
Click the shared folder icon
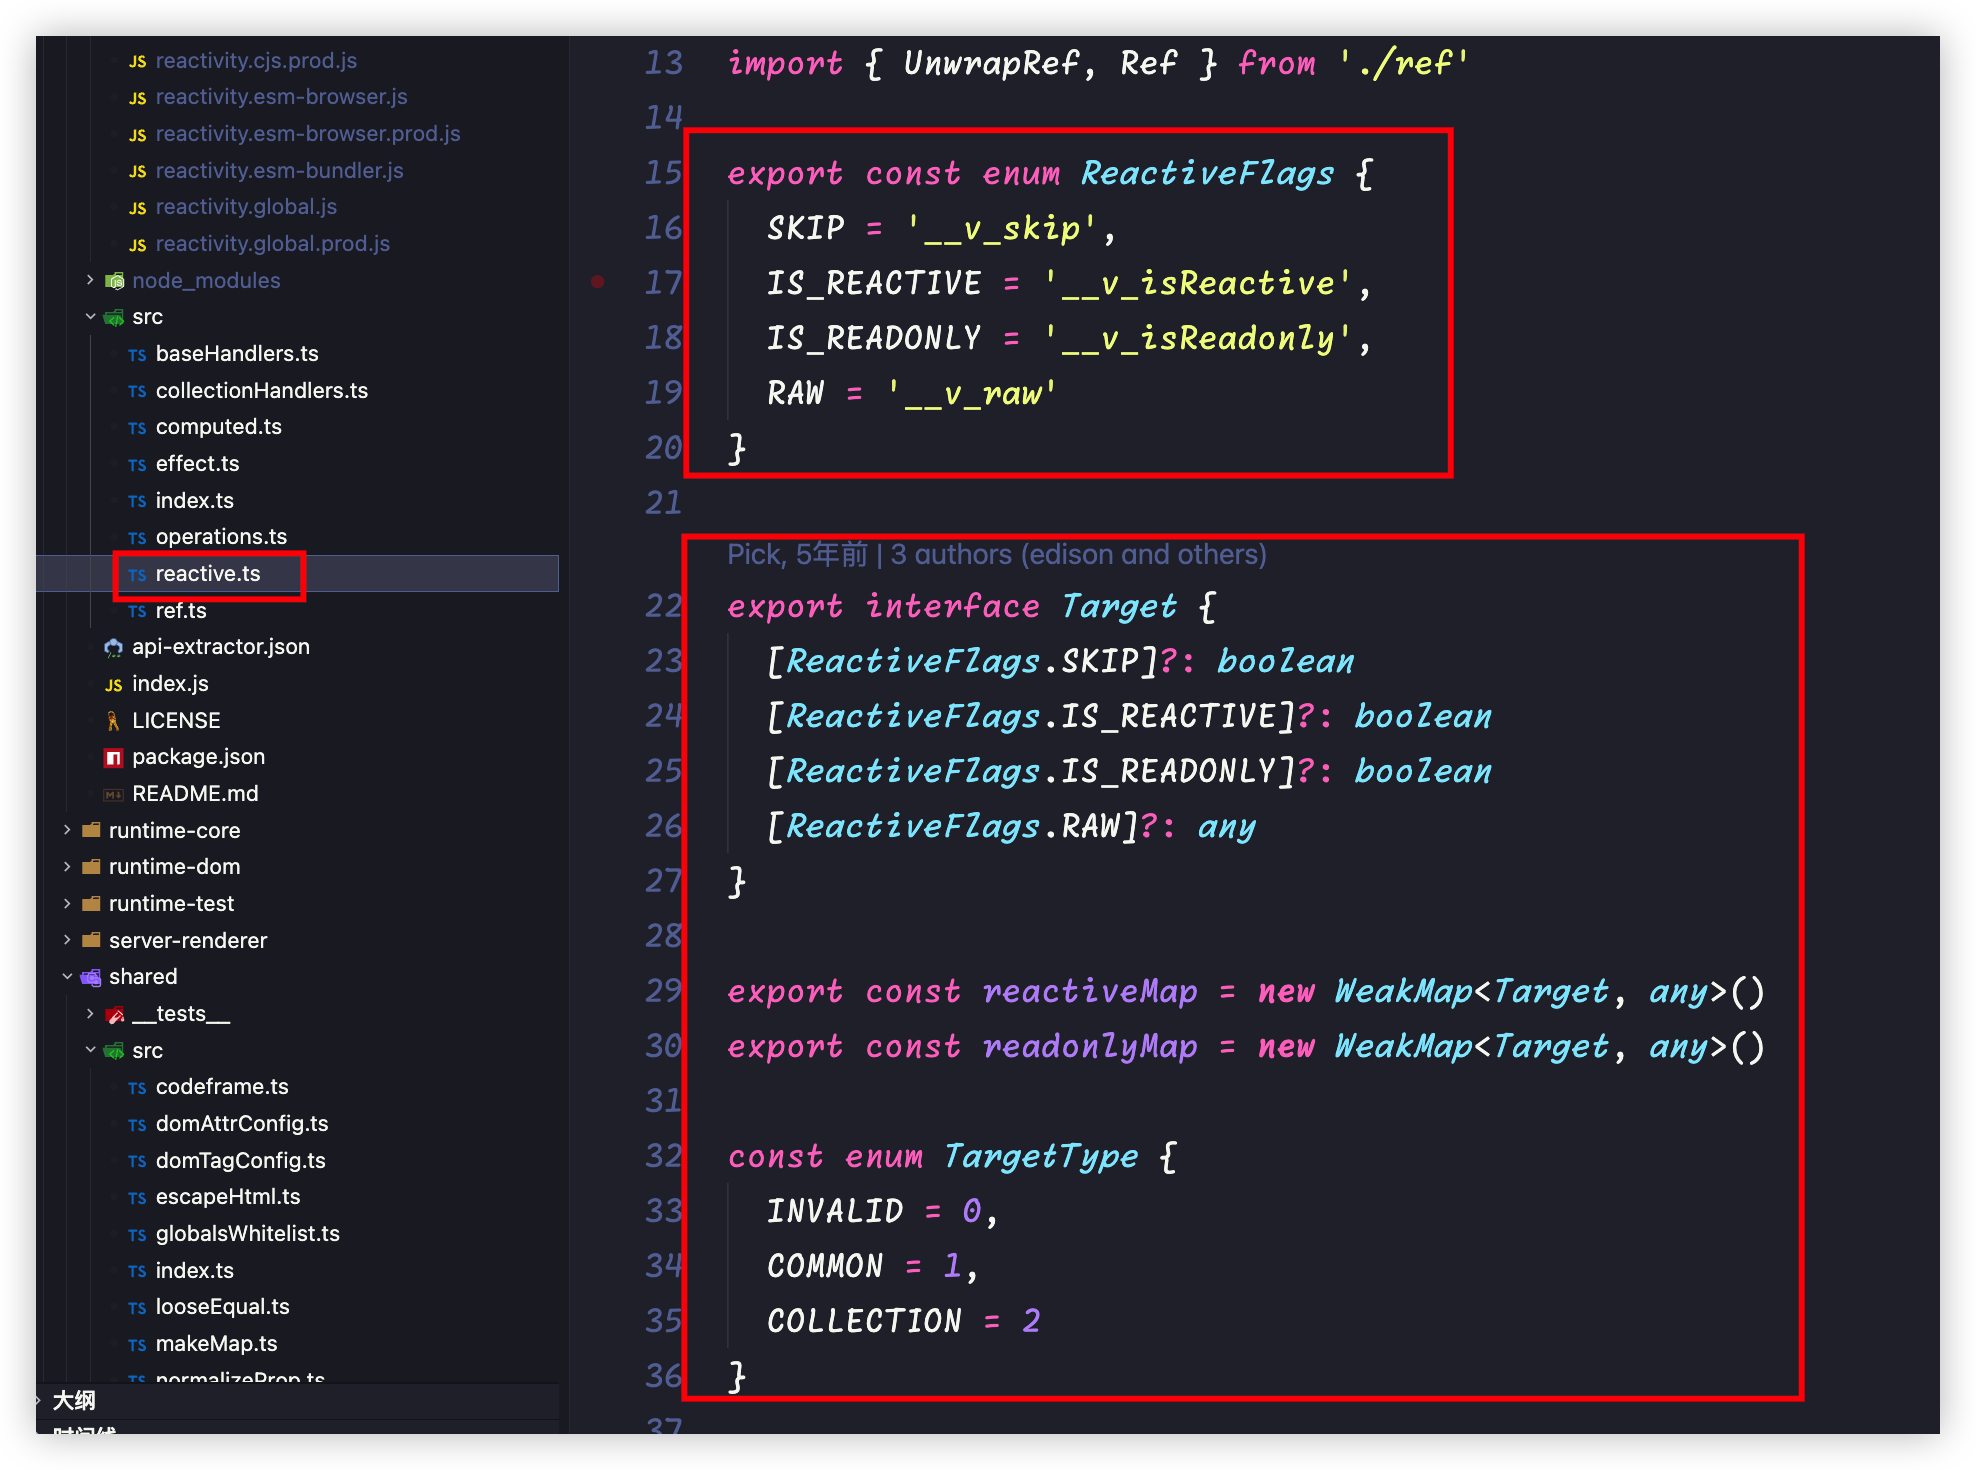pos(91,977)
